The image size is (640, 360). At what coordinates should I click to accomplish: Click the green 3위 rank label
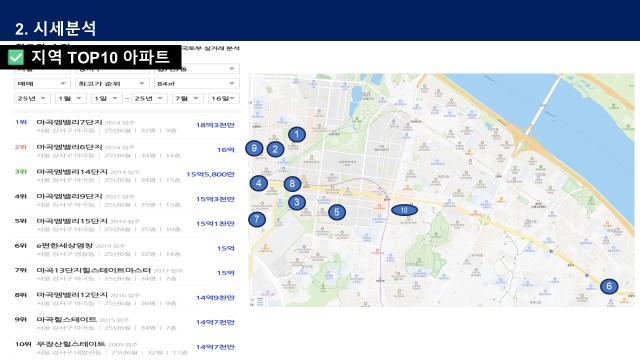[x=21, y=171]
